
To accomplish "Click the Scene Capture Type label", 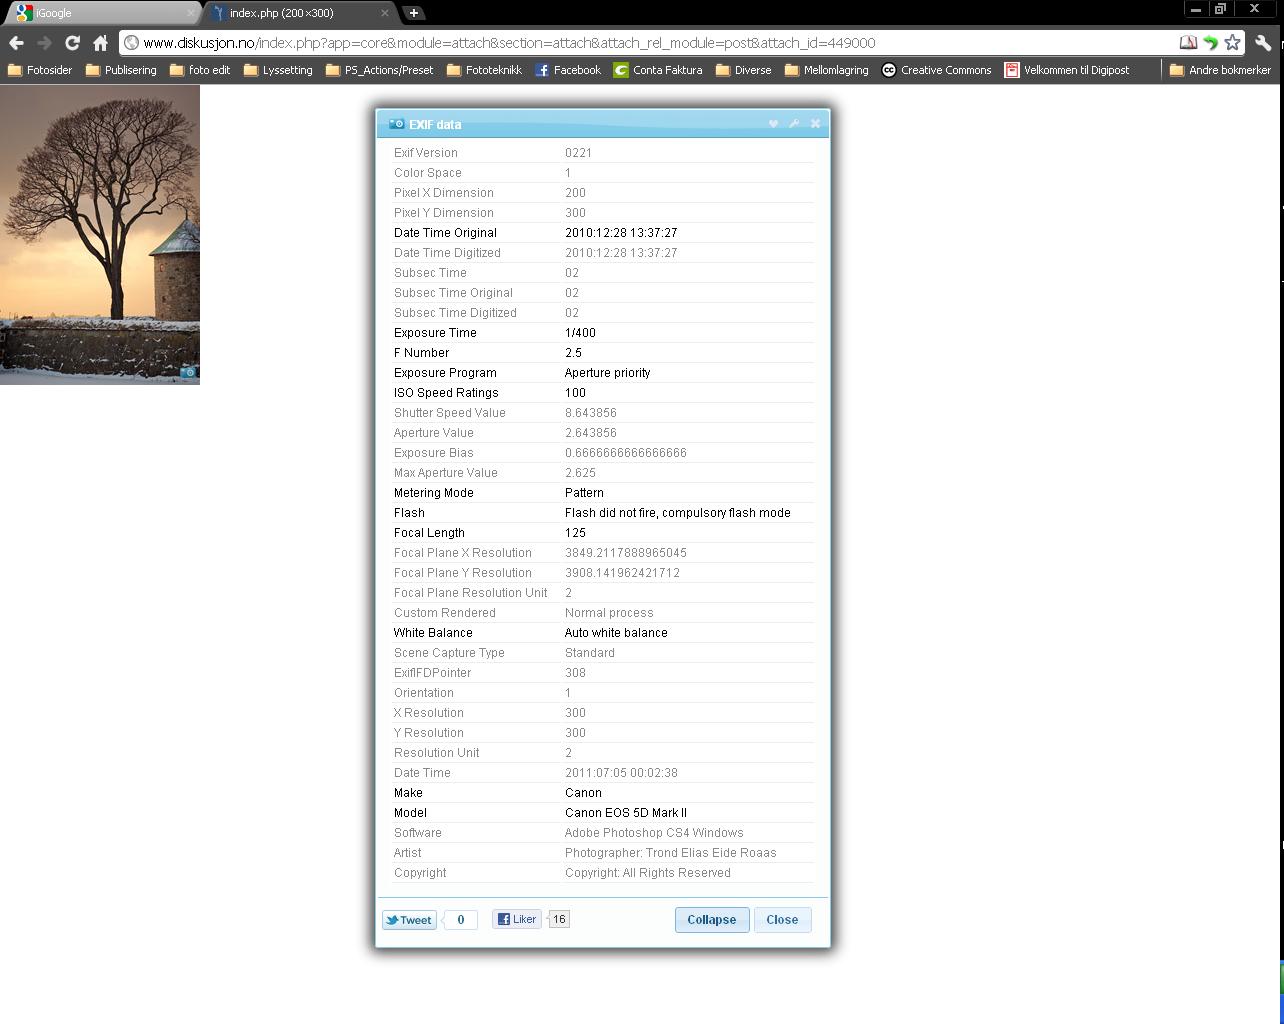I will (x=449, y=653).
